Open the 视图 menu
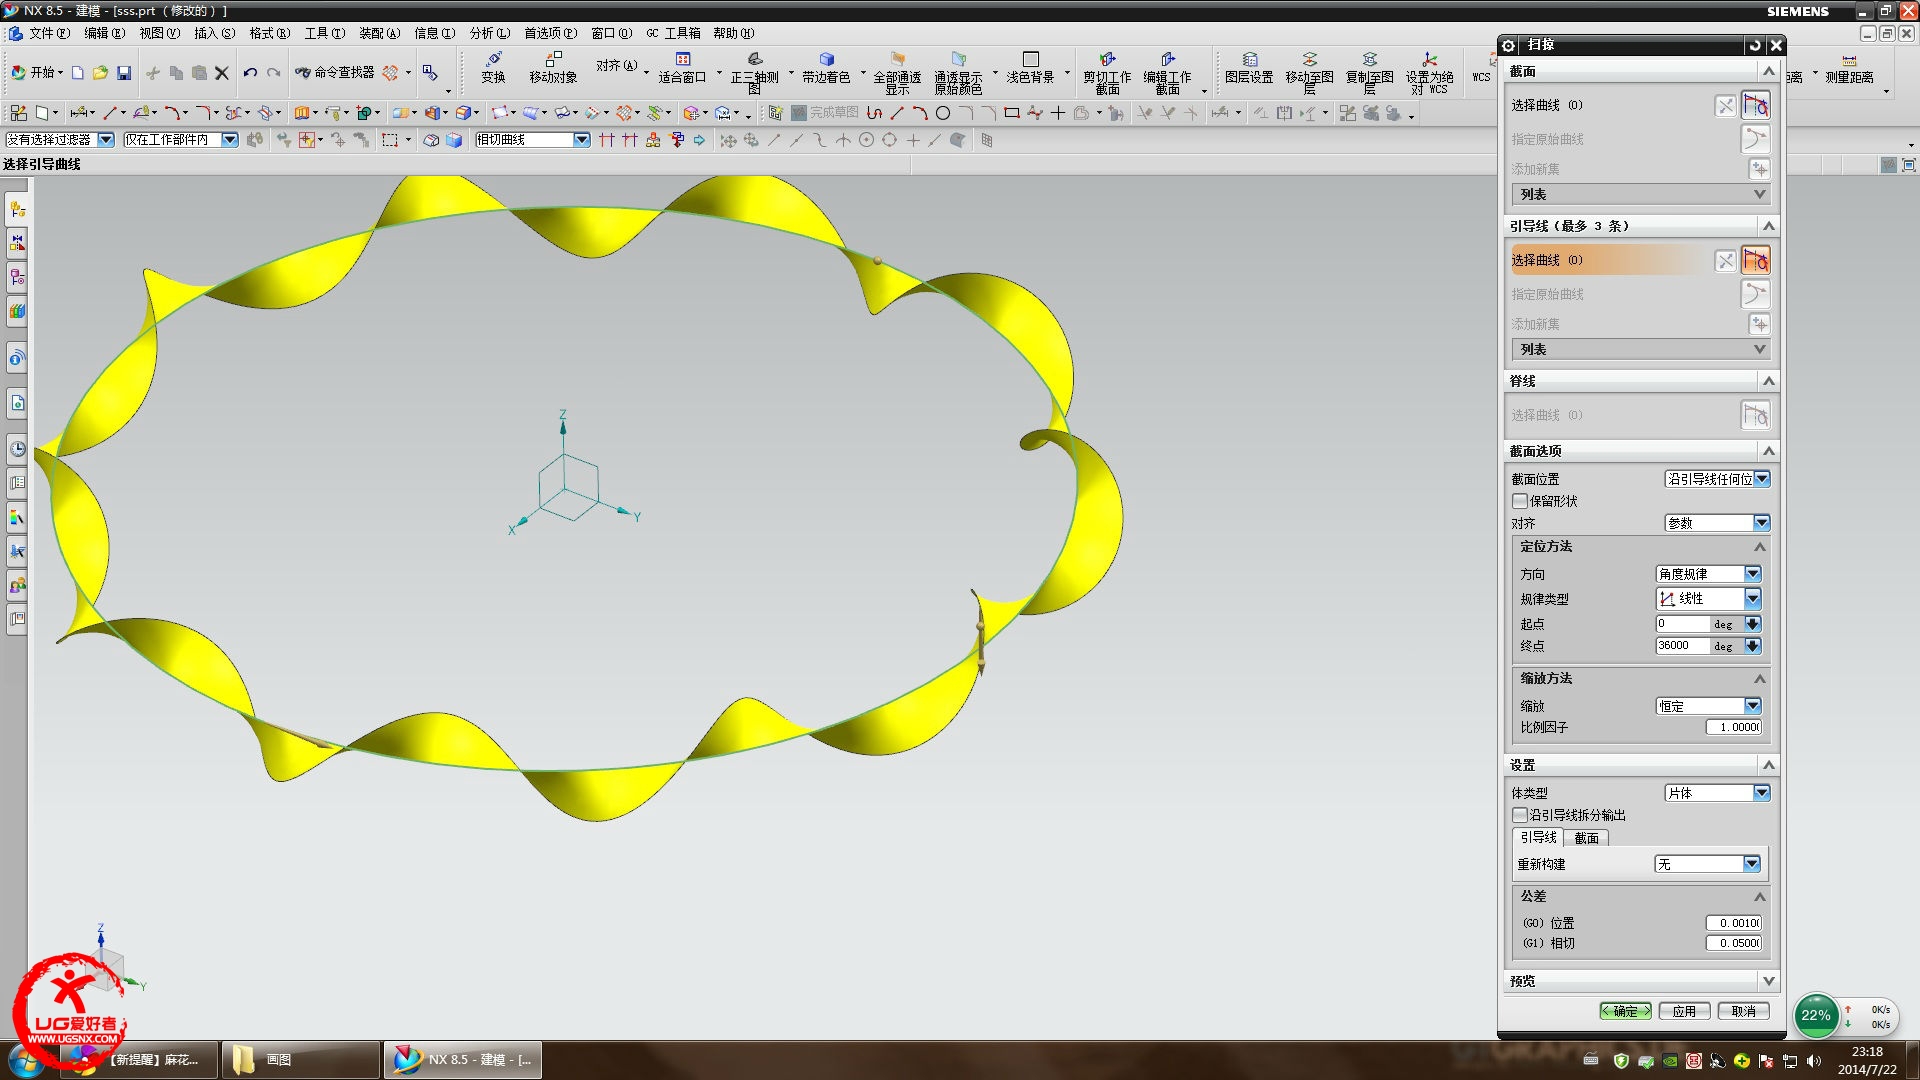Screen dimensions: 1920x1080 (159, 33)
